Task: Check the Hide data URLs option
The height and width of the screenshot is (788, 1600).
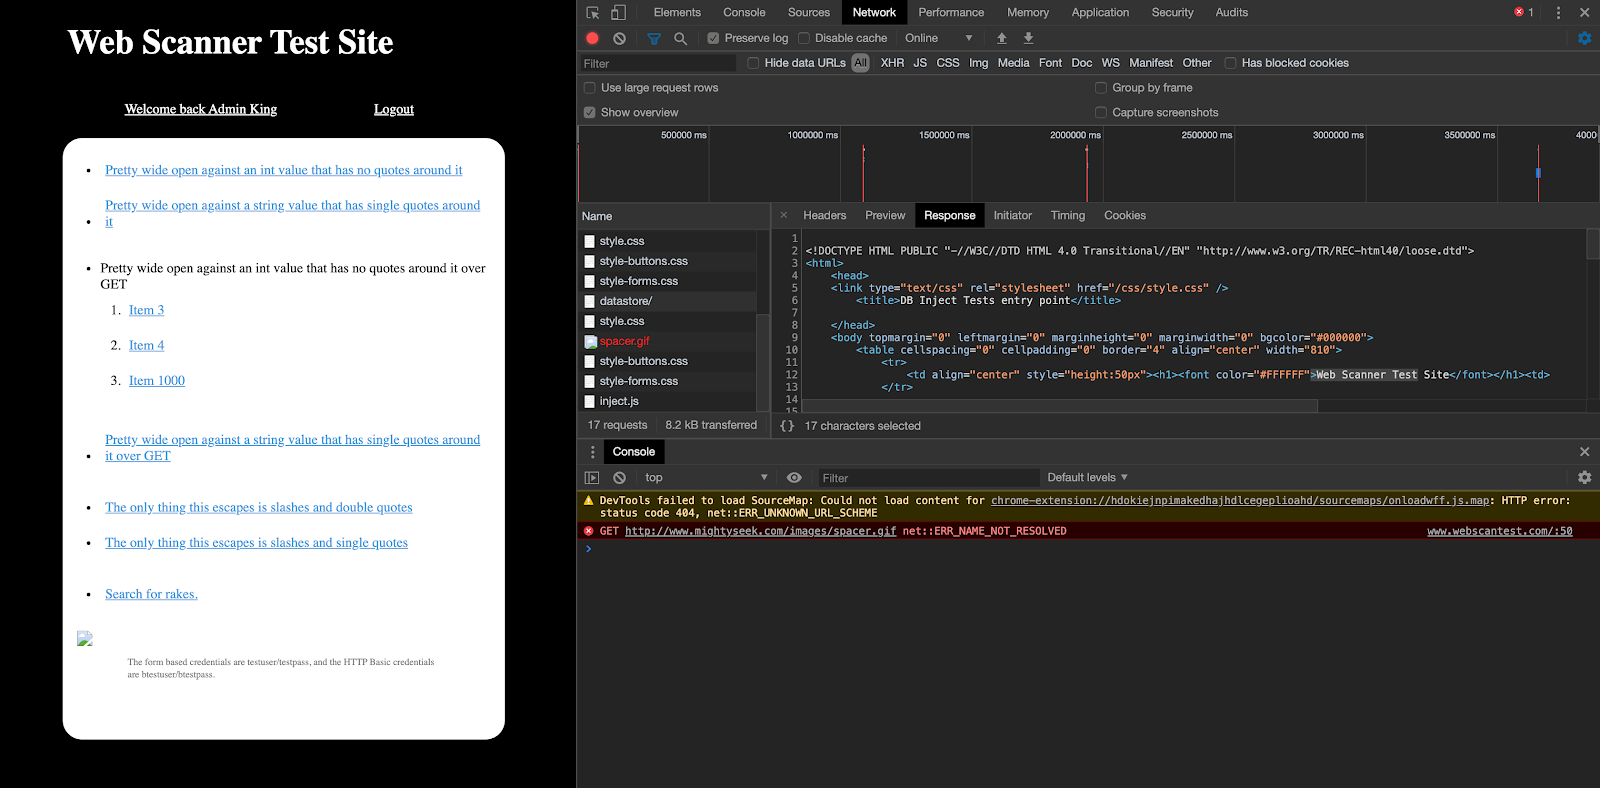Action: tap(753, 63)
